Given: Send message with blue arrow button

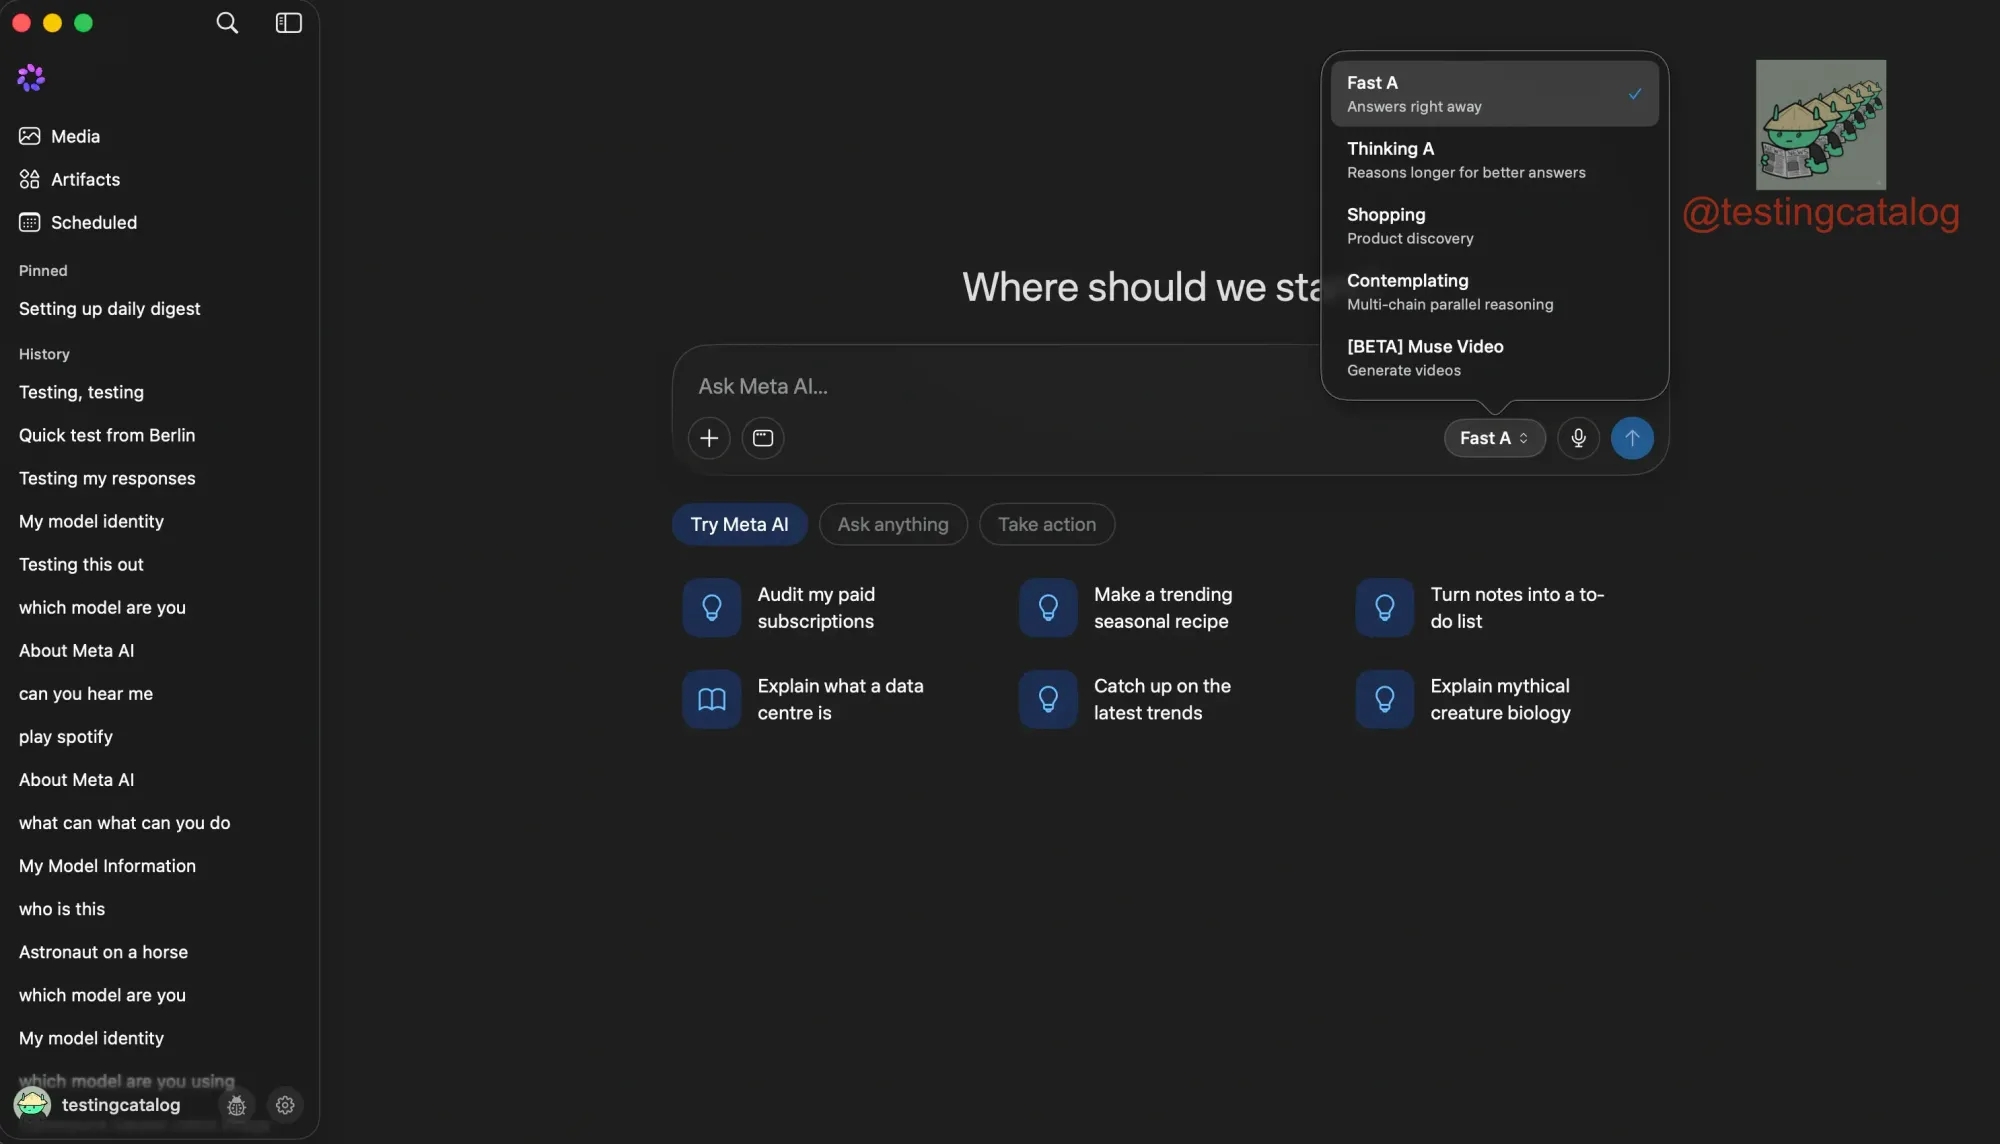Looking at the screenshot, I should (x=1632, y=438).
